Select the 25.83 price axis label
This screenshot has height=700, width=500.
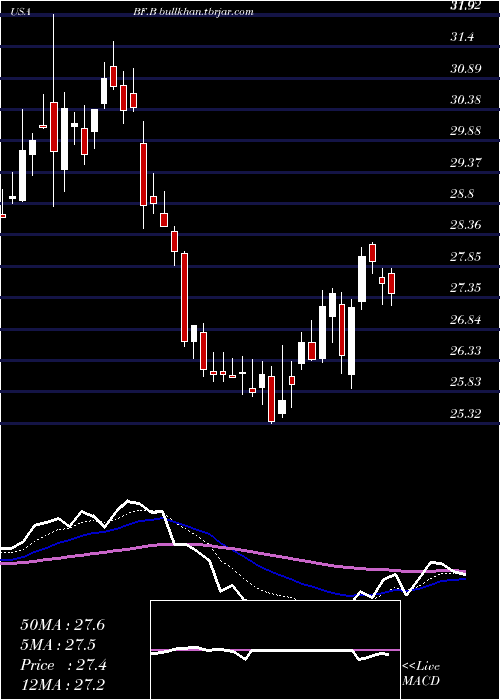467,383
